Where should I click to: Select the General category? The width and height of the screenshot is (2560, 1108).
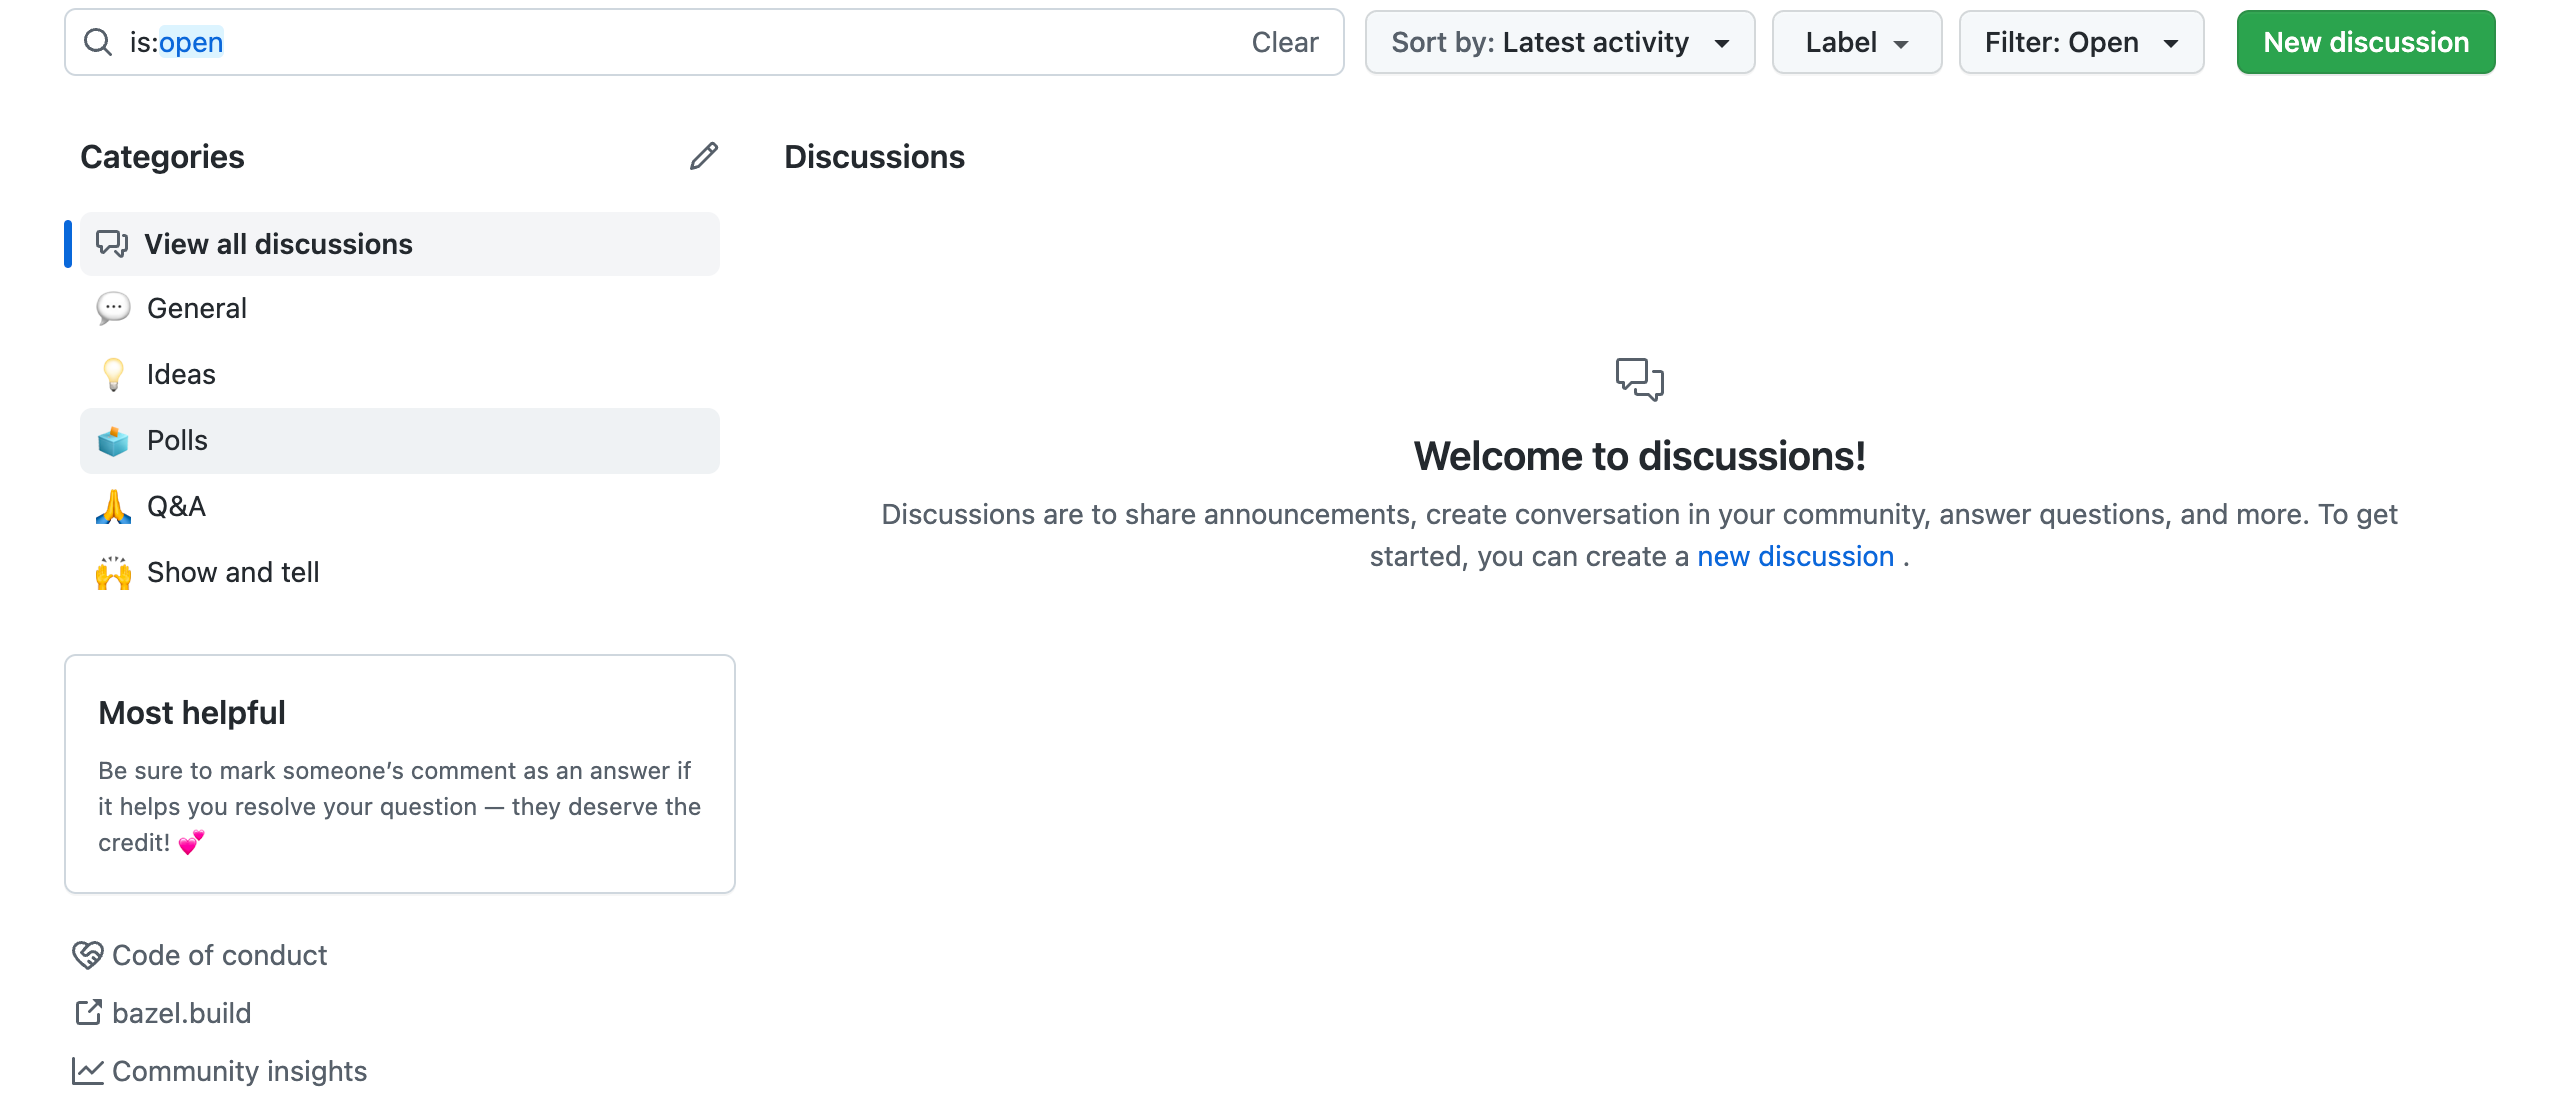click(400, 308)
